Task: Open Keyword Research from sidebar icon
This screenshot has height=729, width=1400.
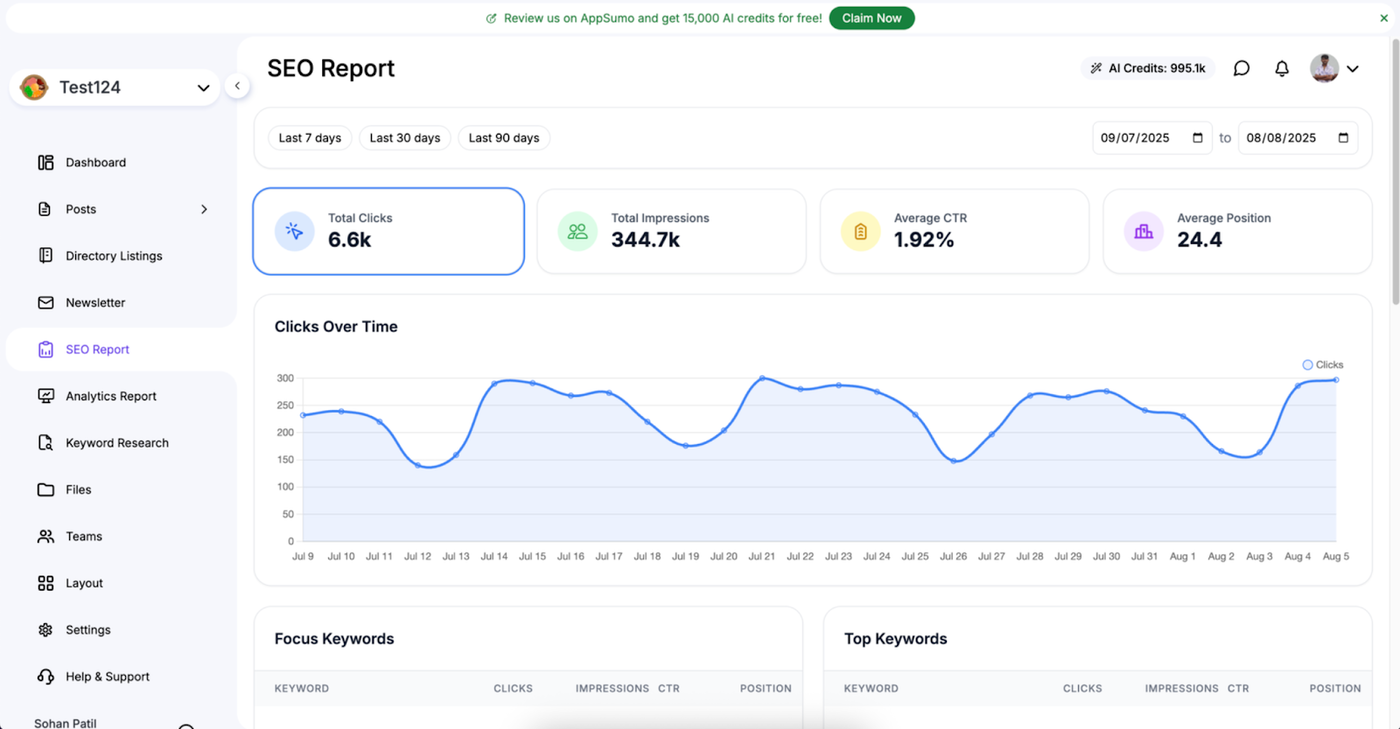Action: tap(46, 443)
